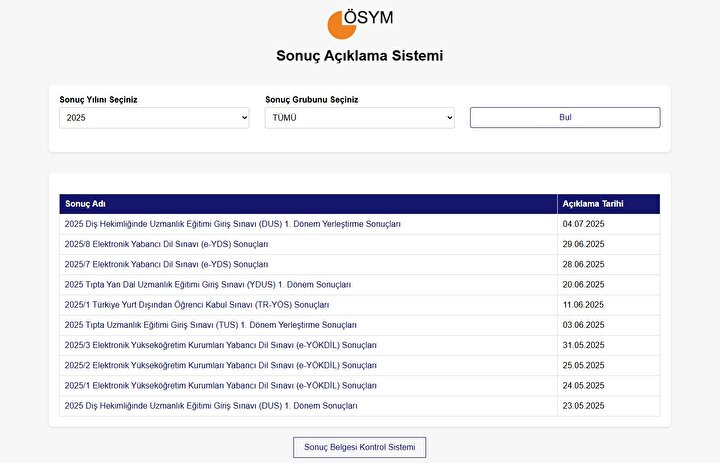The image size is (720, 463).
Task: Open the Sonuç Grubunu Seçiniz dropdown
Action: pyautogui.click(x=360, y=118)
